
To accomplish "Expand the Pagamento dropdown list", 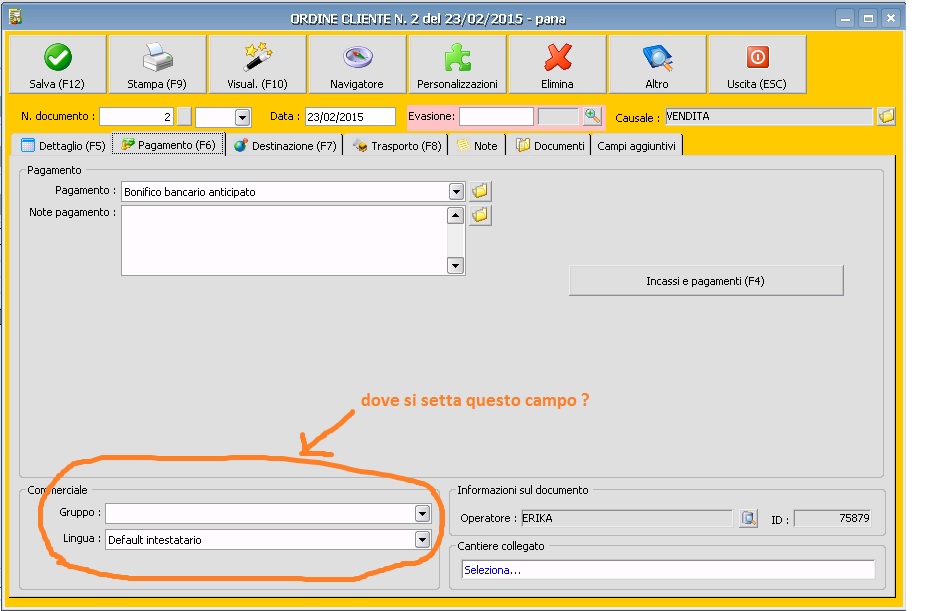I will (456, 191).
